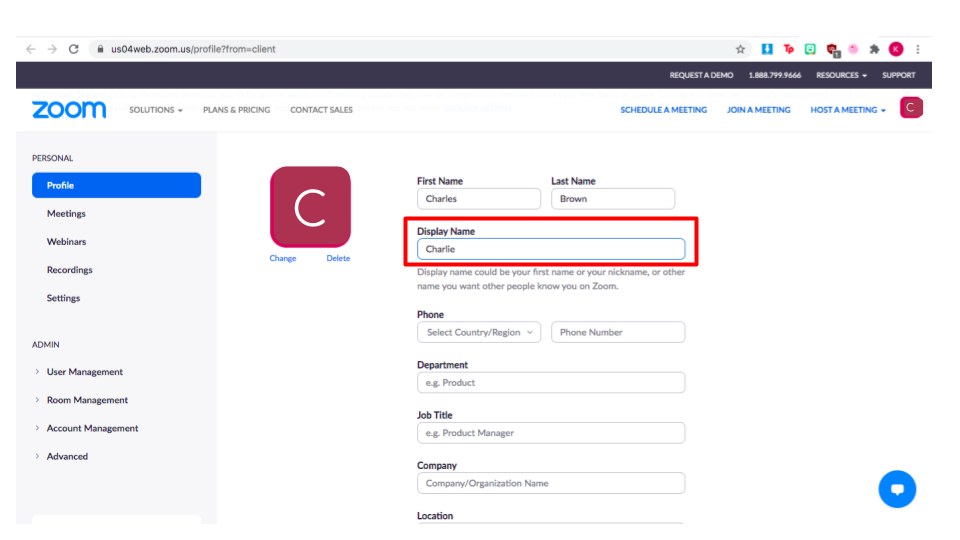
Task: Open the Support link
Action: (x=898, y=75)
